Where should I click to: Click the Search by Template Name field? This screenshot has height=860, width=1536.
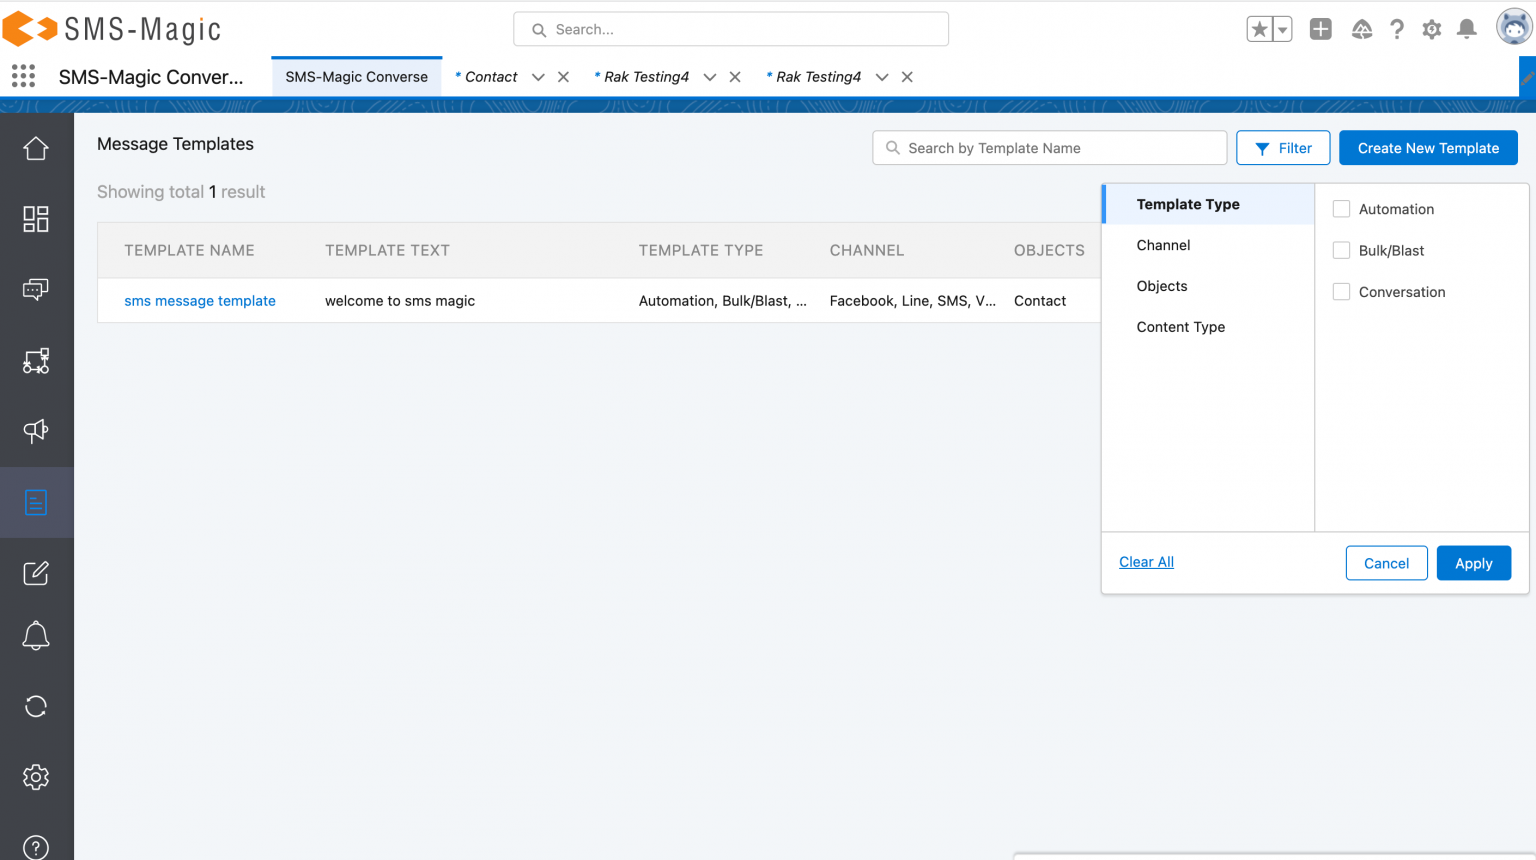1049,148
